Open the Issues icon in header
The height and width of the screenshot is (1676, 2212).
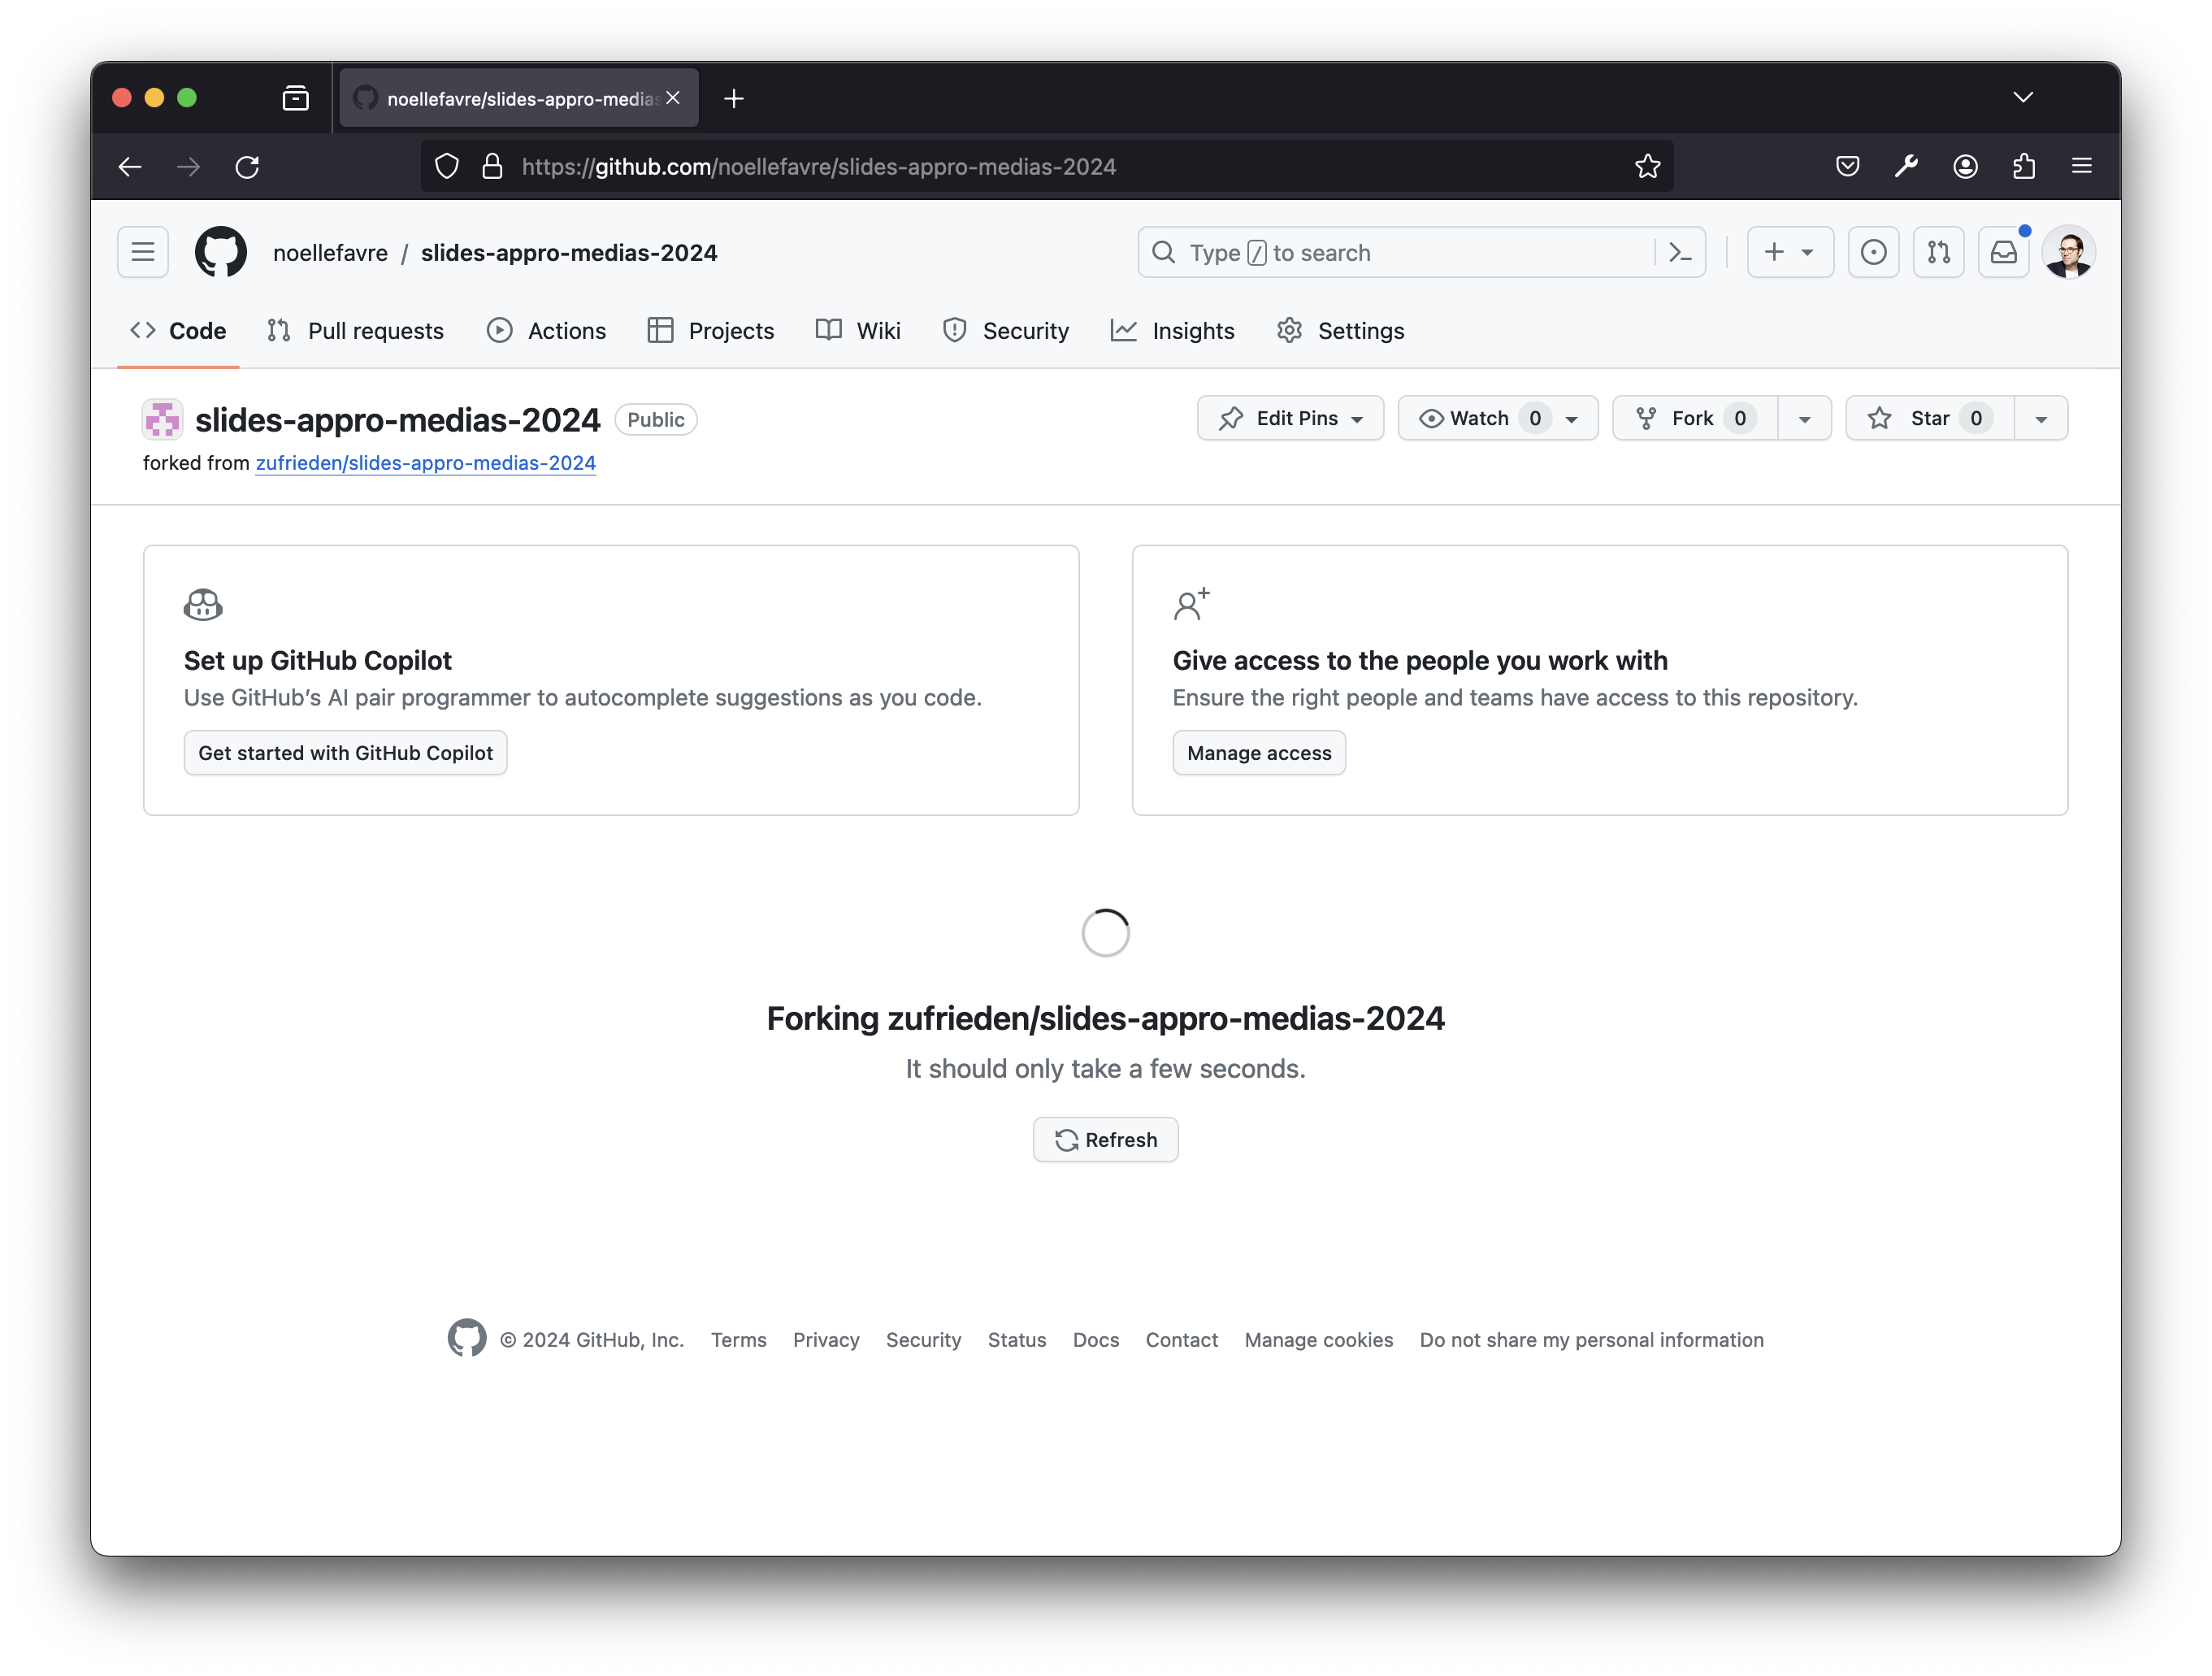[1873, 252]
